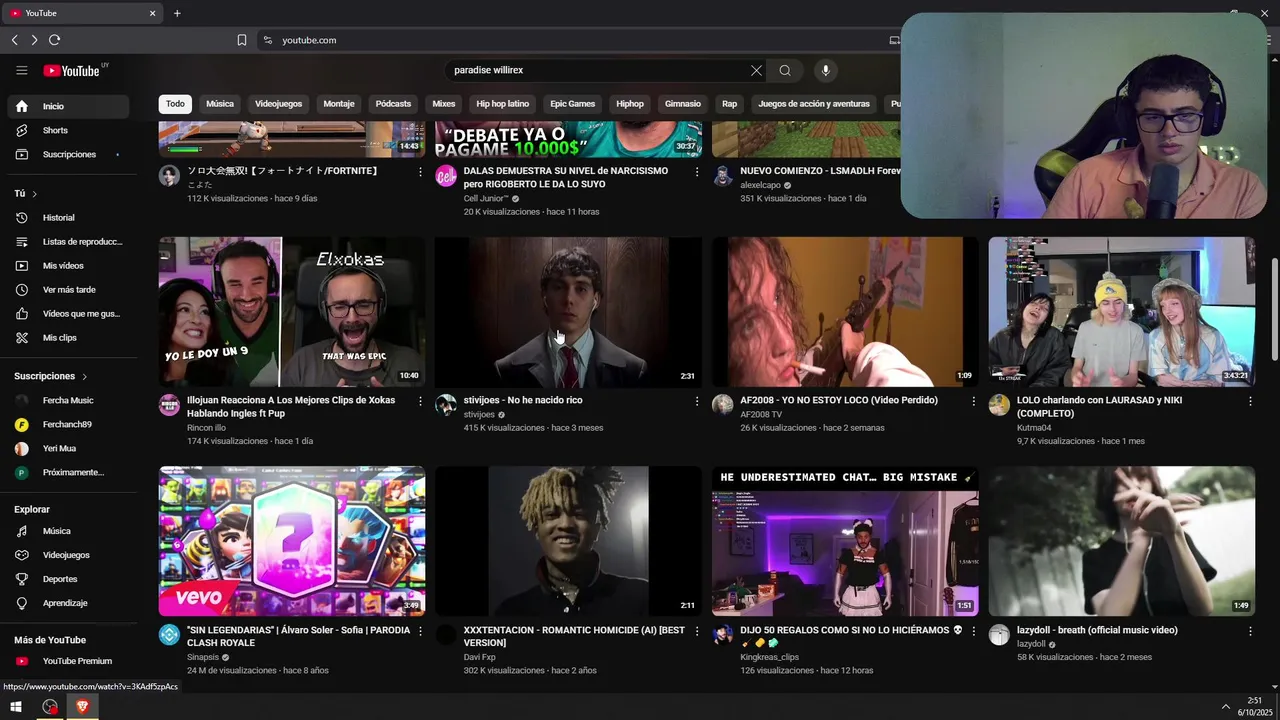This screenshot has height=720, width=1280.
Task: Open Suscripciones in sidebar
Action: coord(68,154)
